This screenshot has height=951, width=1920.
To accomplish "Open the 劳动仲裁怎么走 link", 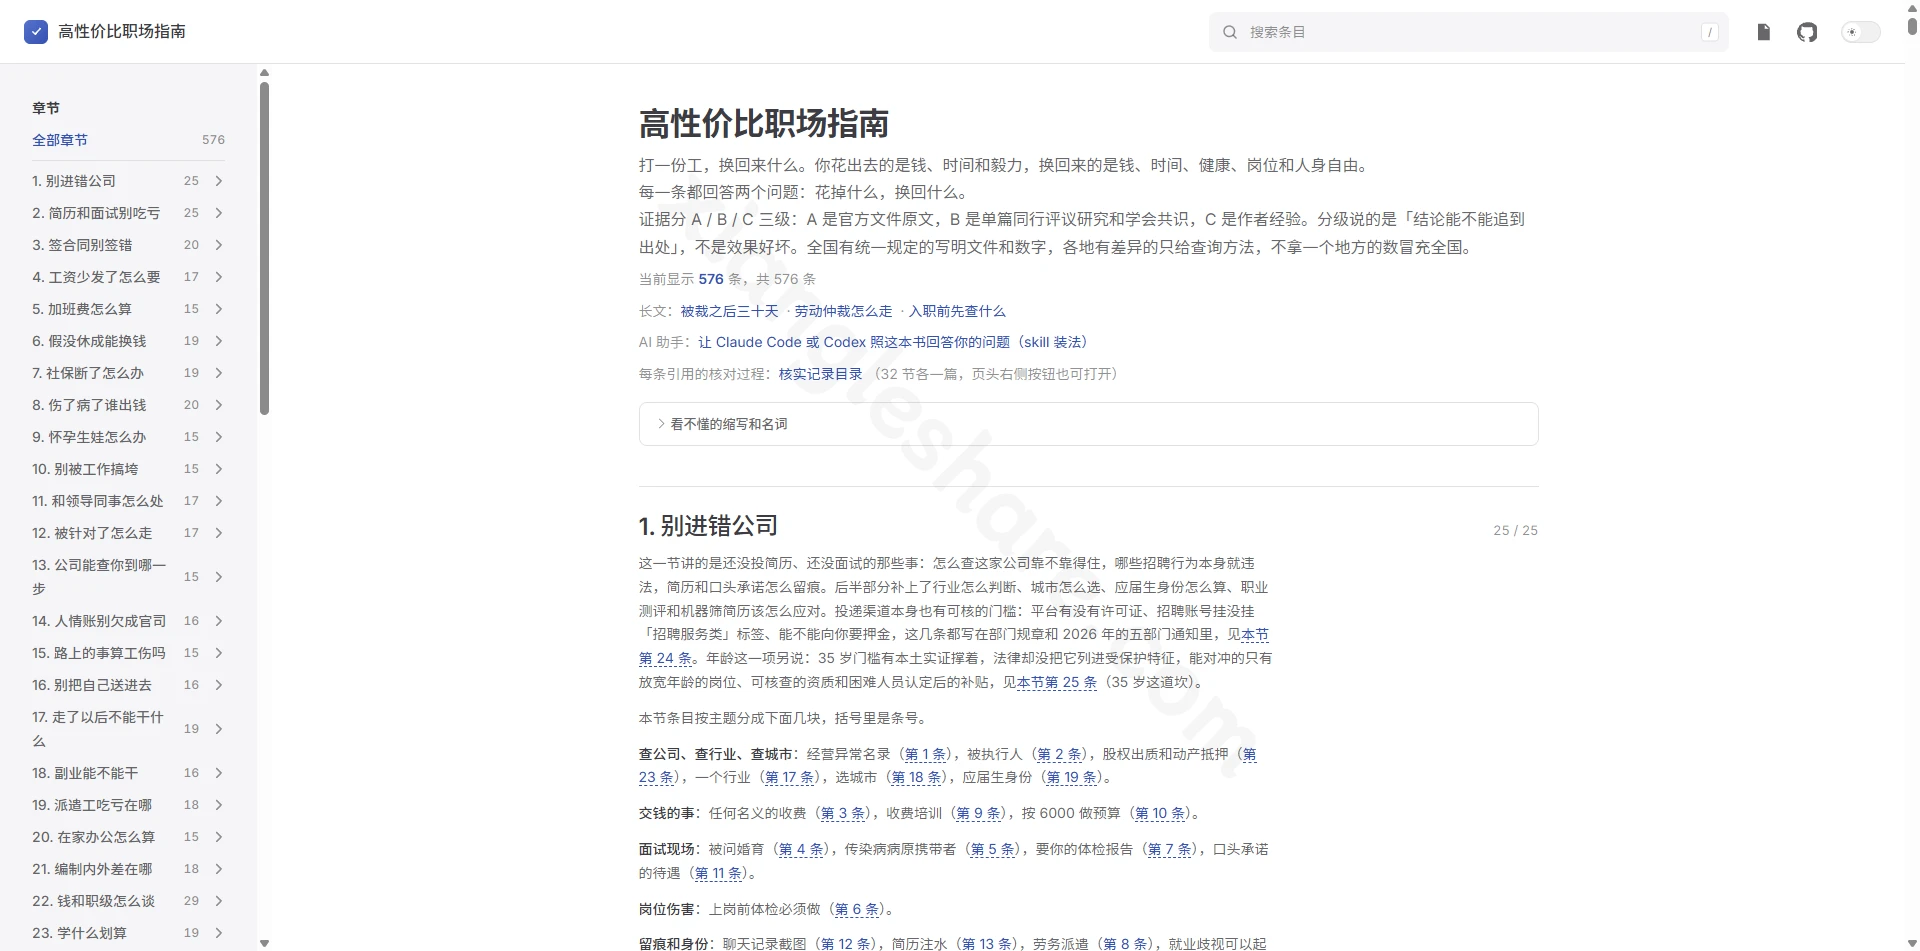I will [x=843, y=311].
